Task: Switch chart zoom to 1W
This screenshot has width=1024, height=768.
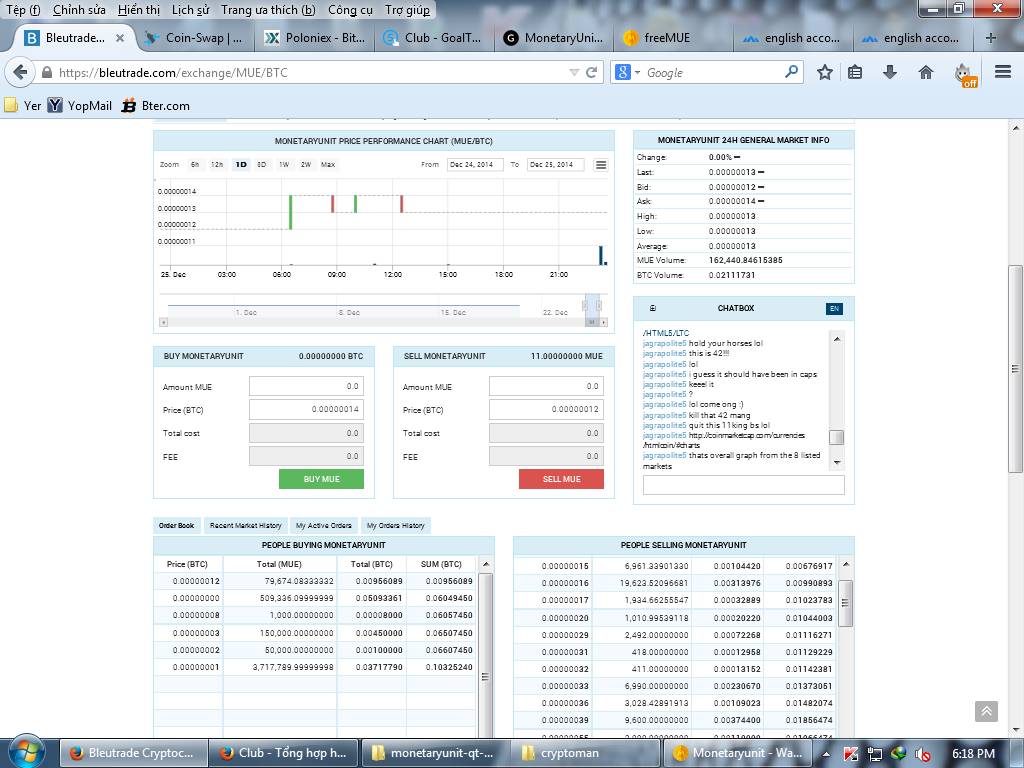Action: [284, 164]
